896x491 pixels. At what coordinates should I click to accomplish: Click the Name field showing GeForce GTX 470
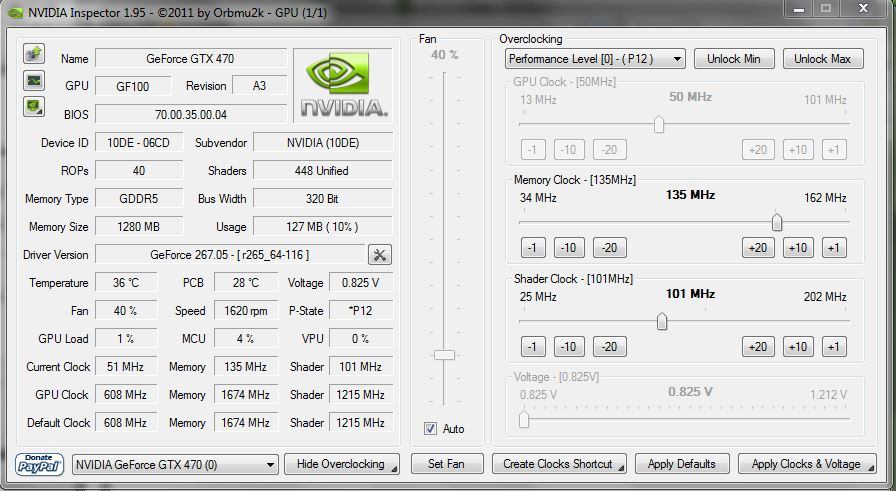pyautogui.click(x=190, y=58)
